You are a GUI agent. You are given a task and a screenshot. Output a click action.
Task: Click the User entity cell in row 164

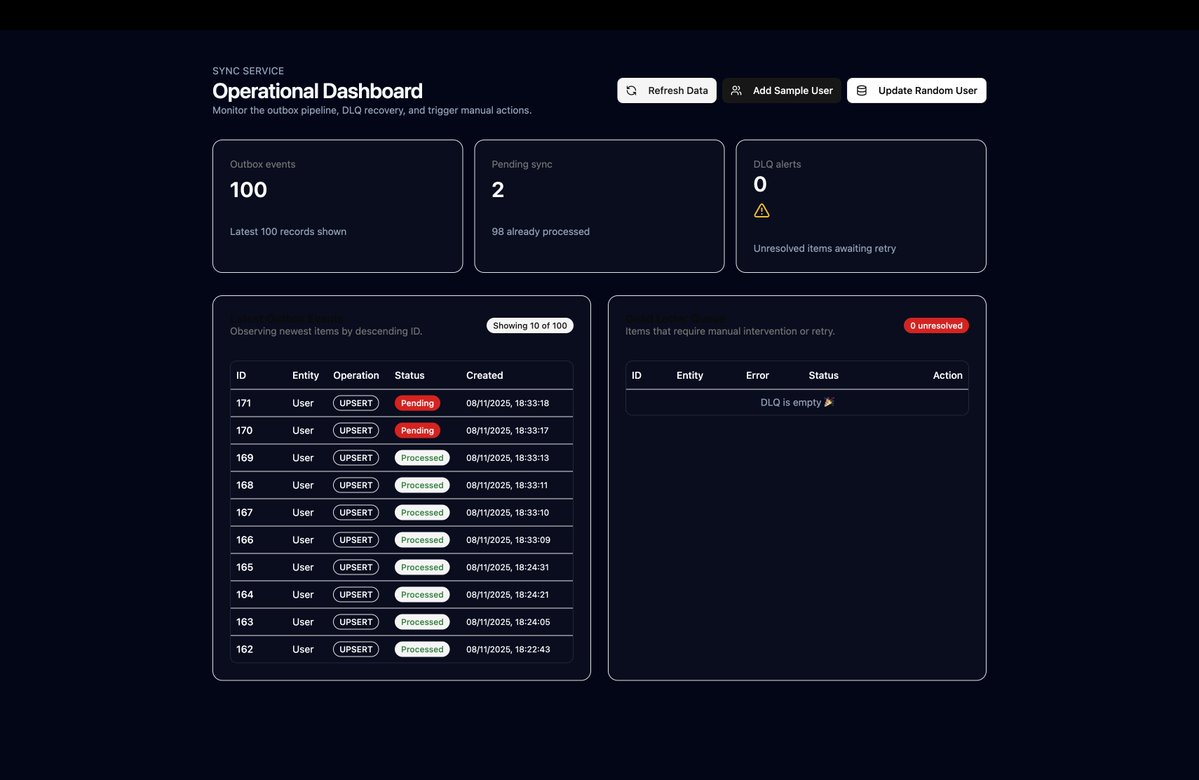(x=303, y=594)
